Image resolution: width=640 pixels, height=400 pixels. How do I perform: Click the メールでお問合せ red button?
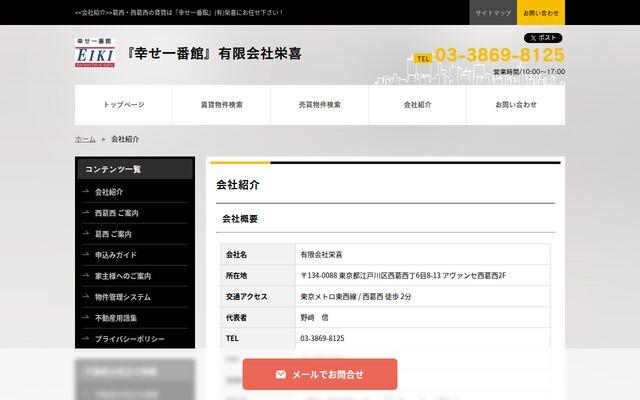click(x=320, y=374)
